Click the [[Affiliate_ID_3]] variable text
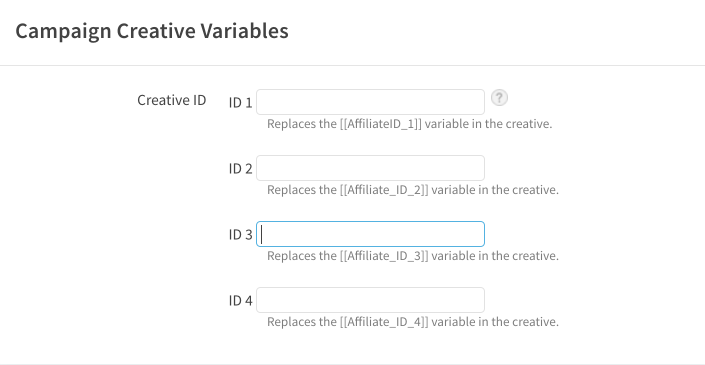Screen dimensions: 705x365 384,256
